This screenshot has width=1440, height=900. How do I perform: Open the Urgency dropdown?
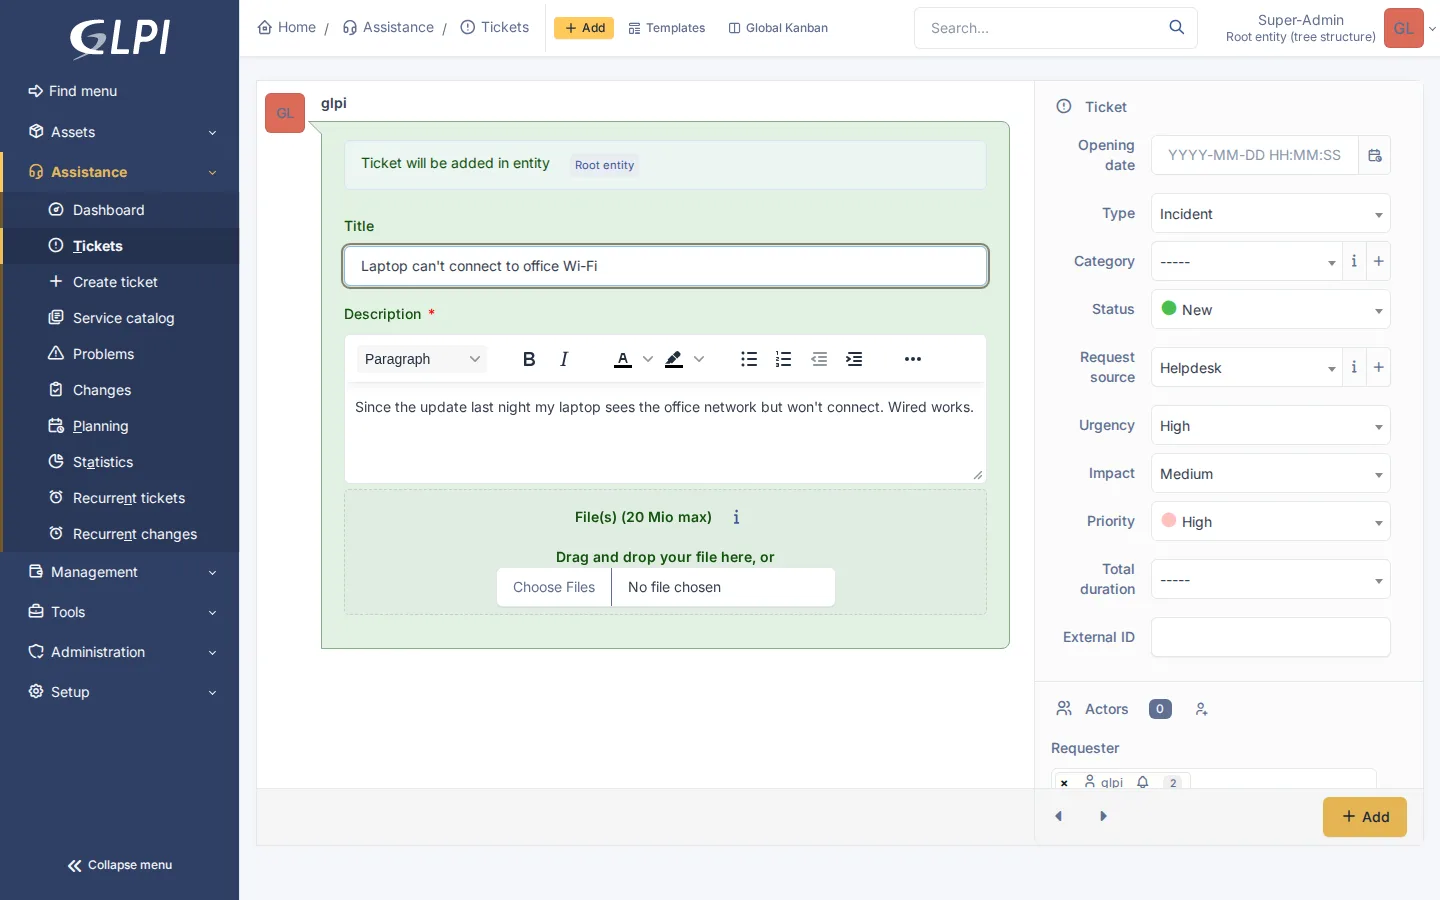pos(1271,426)
